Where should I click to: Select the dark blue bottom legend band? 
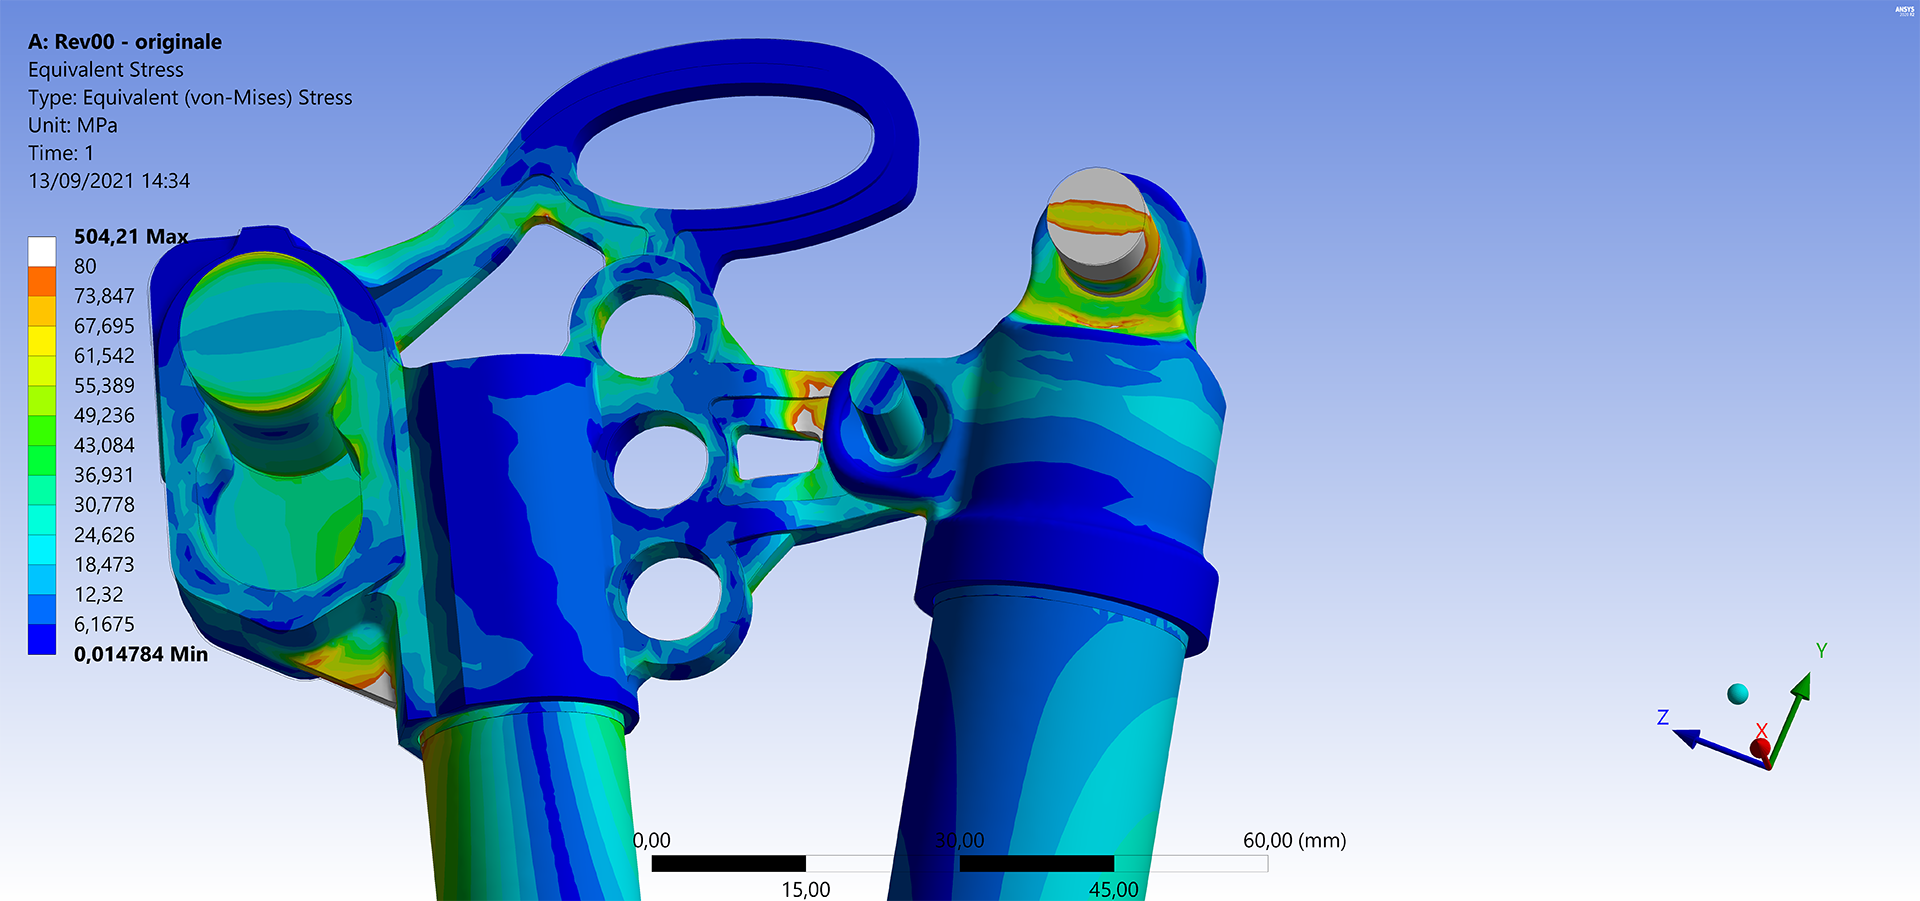(42, 639)
